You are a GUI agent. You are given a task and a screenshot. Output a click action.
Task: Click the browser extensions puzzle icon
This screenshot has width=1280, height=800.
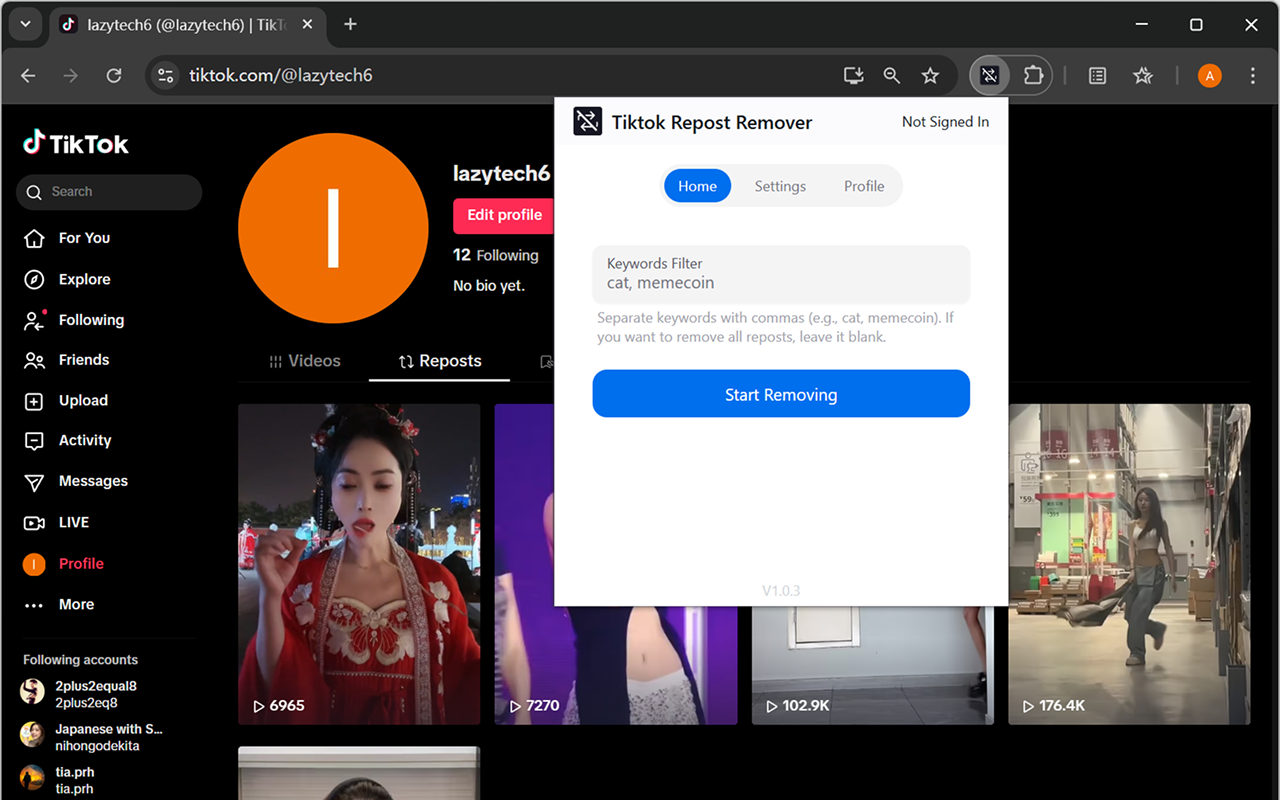[x=1033, y=75]
